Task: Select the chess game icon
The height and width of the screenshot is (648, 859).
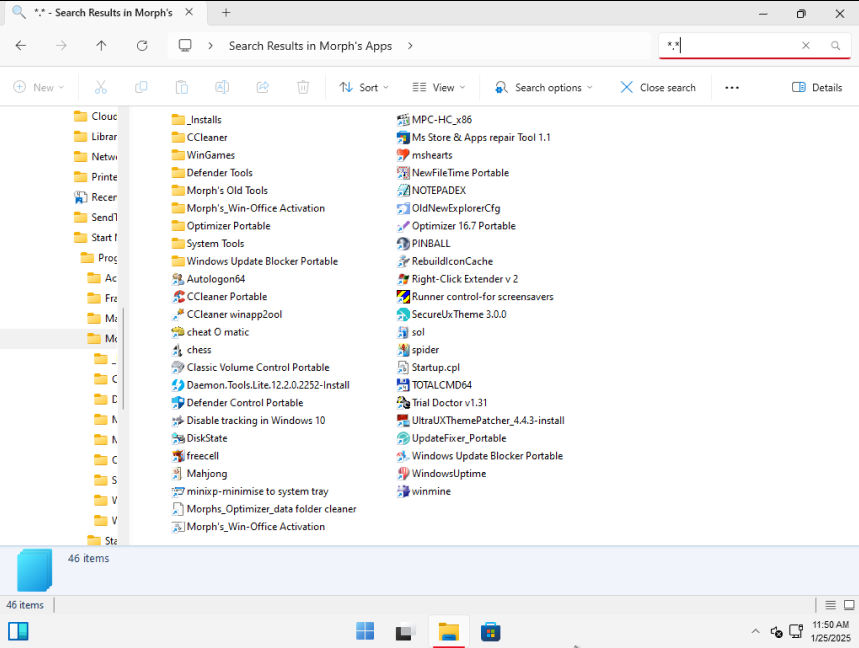Action: click(178, 349)
